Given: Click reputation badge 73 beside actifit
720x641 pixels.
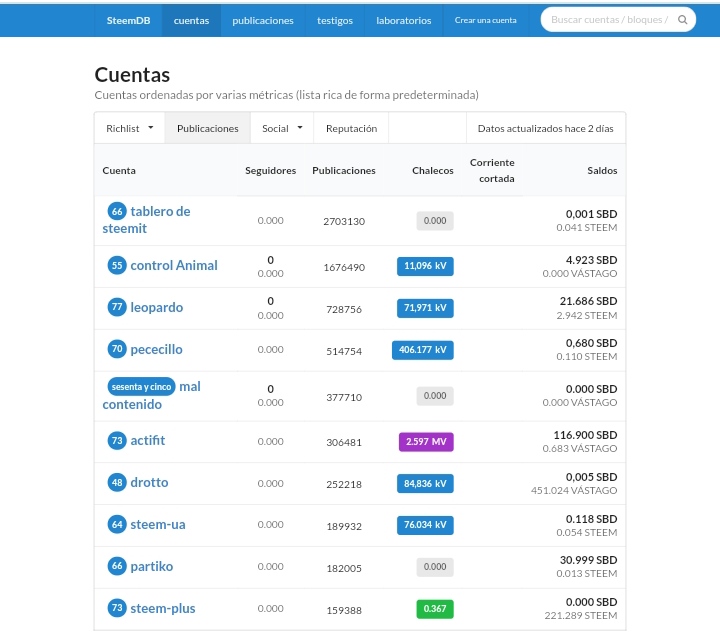Looking at the screenshot, I should tap(117, 441).
